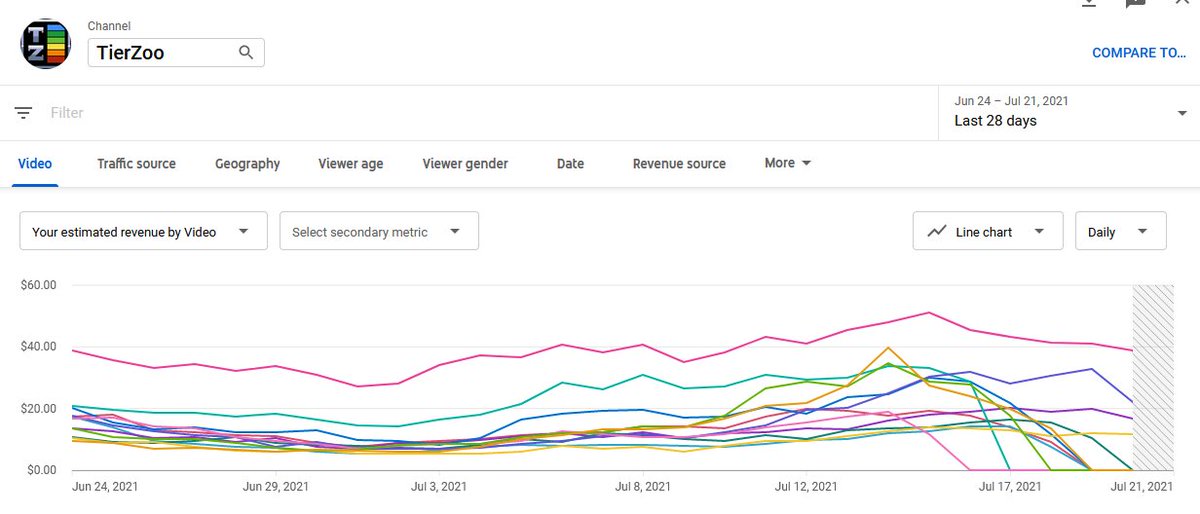
Task: Click the line chart icon
Action: [x=937, y=231]
